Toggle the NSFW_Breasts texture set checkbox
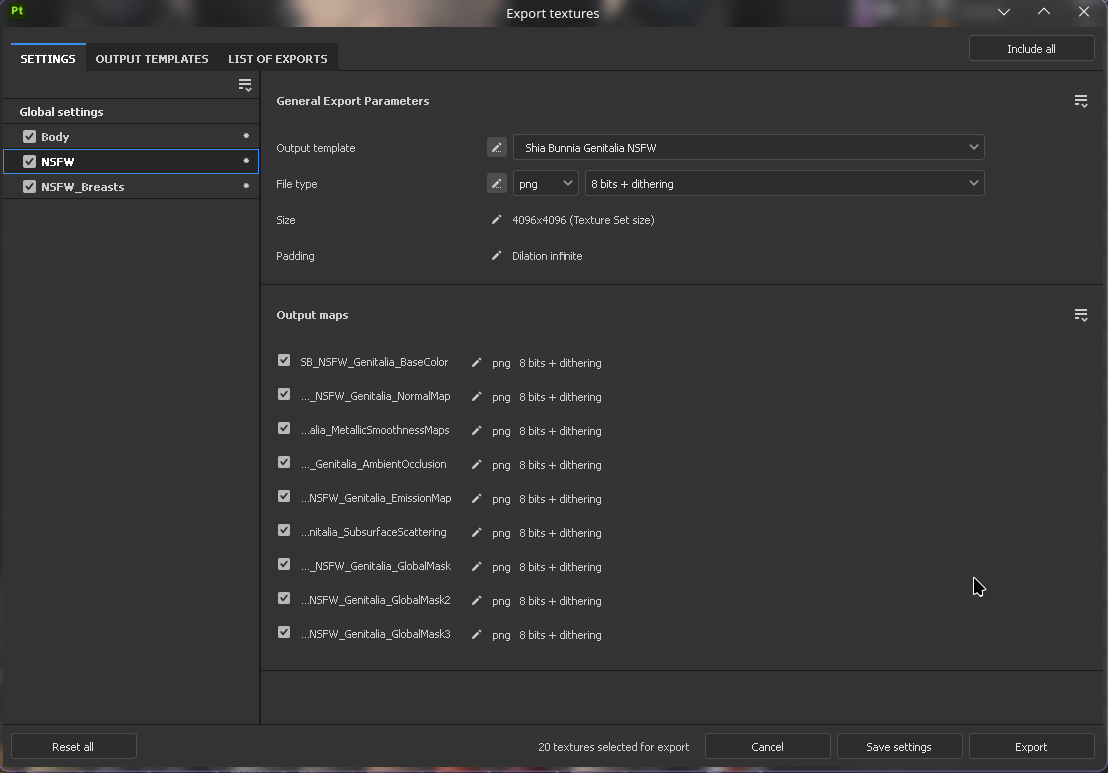 tap(29, 187)
